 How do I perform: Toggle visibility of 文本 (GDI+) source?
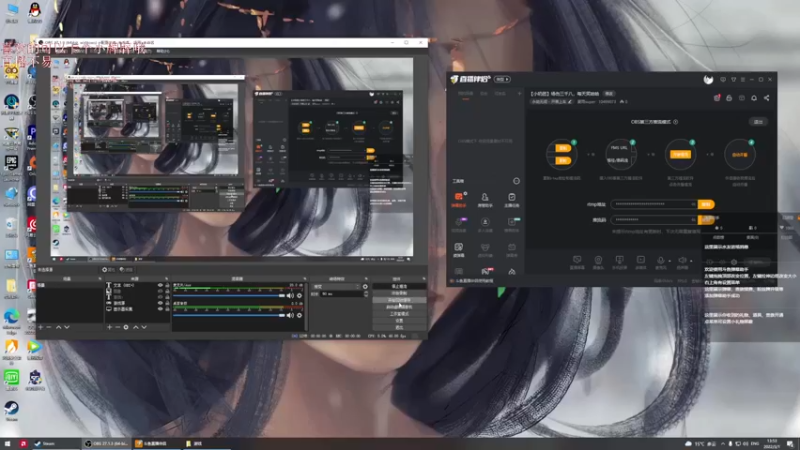(160, 285)
